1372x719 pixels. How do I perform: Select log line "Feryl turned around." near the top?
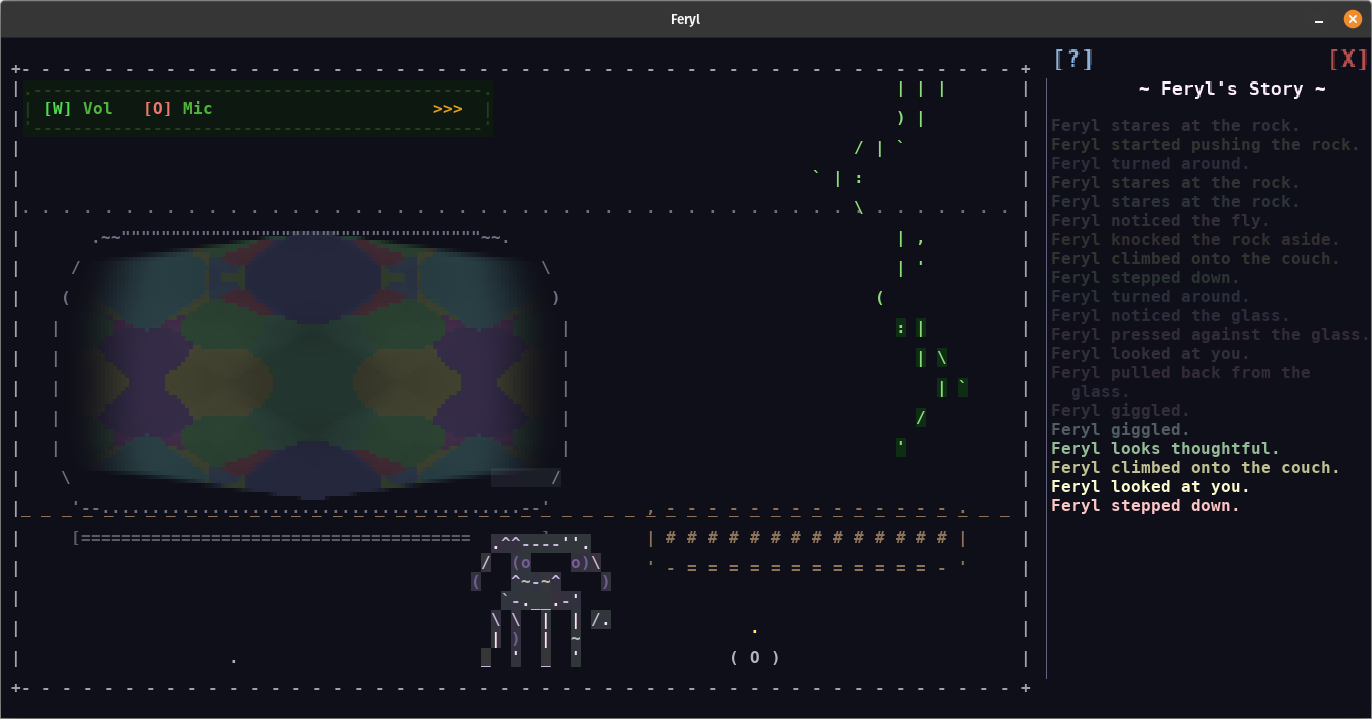[1150, 164]
